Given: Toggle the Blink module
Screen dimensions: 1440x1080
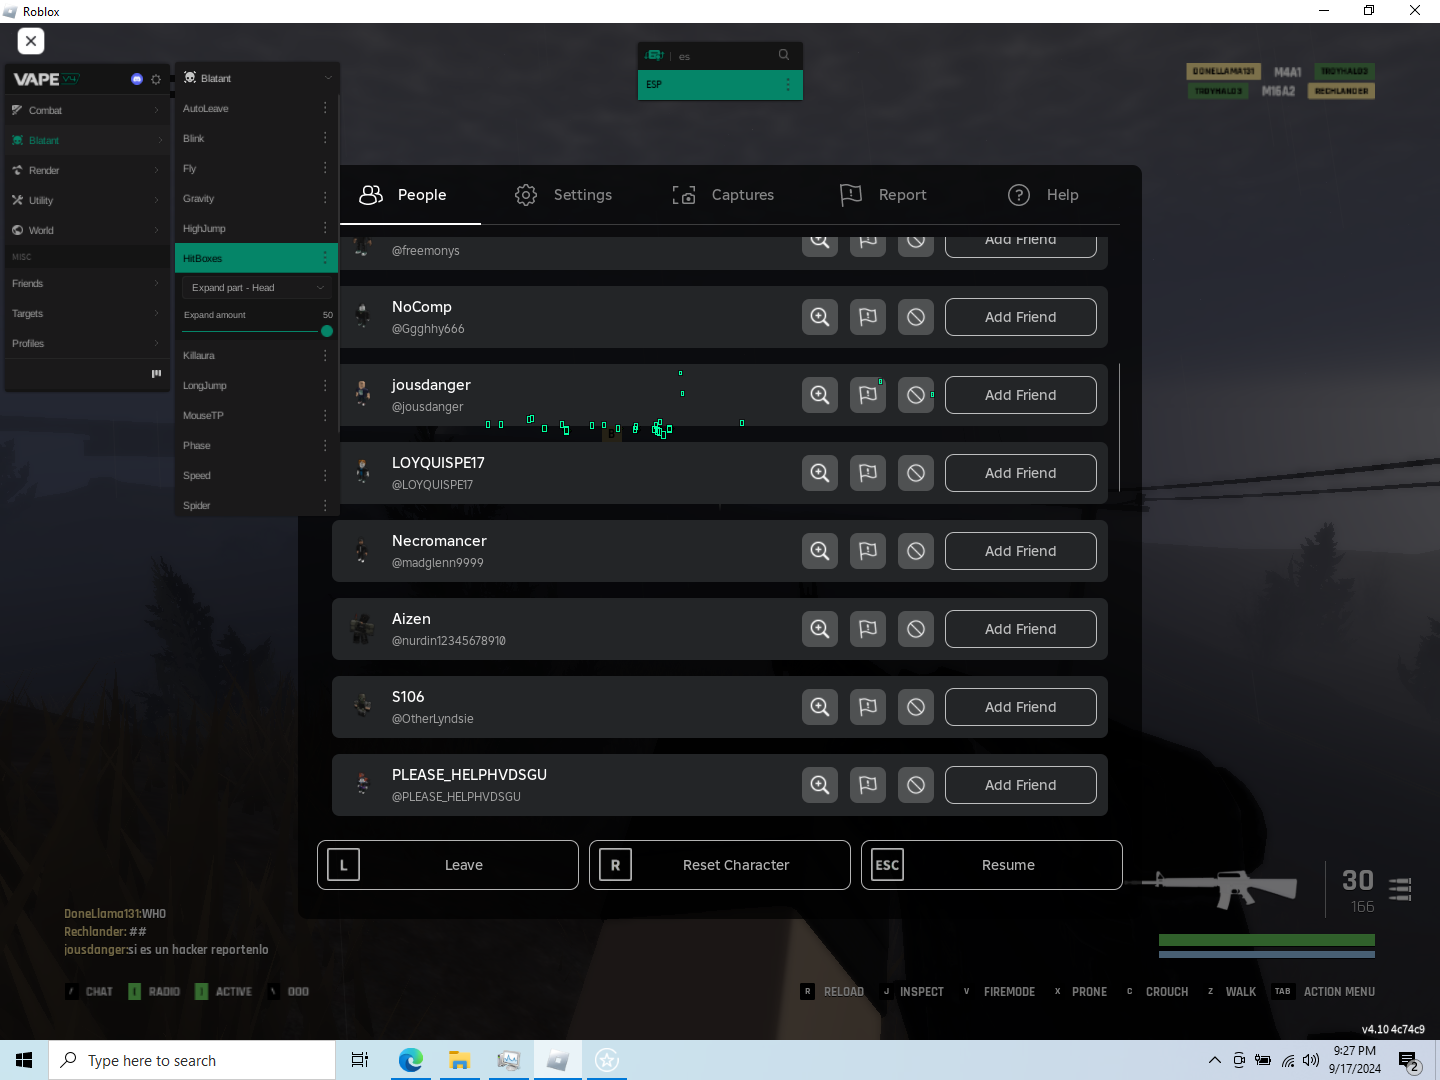Looking at the screenshot, I should (256, 138).
